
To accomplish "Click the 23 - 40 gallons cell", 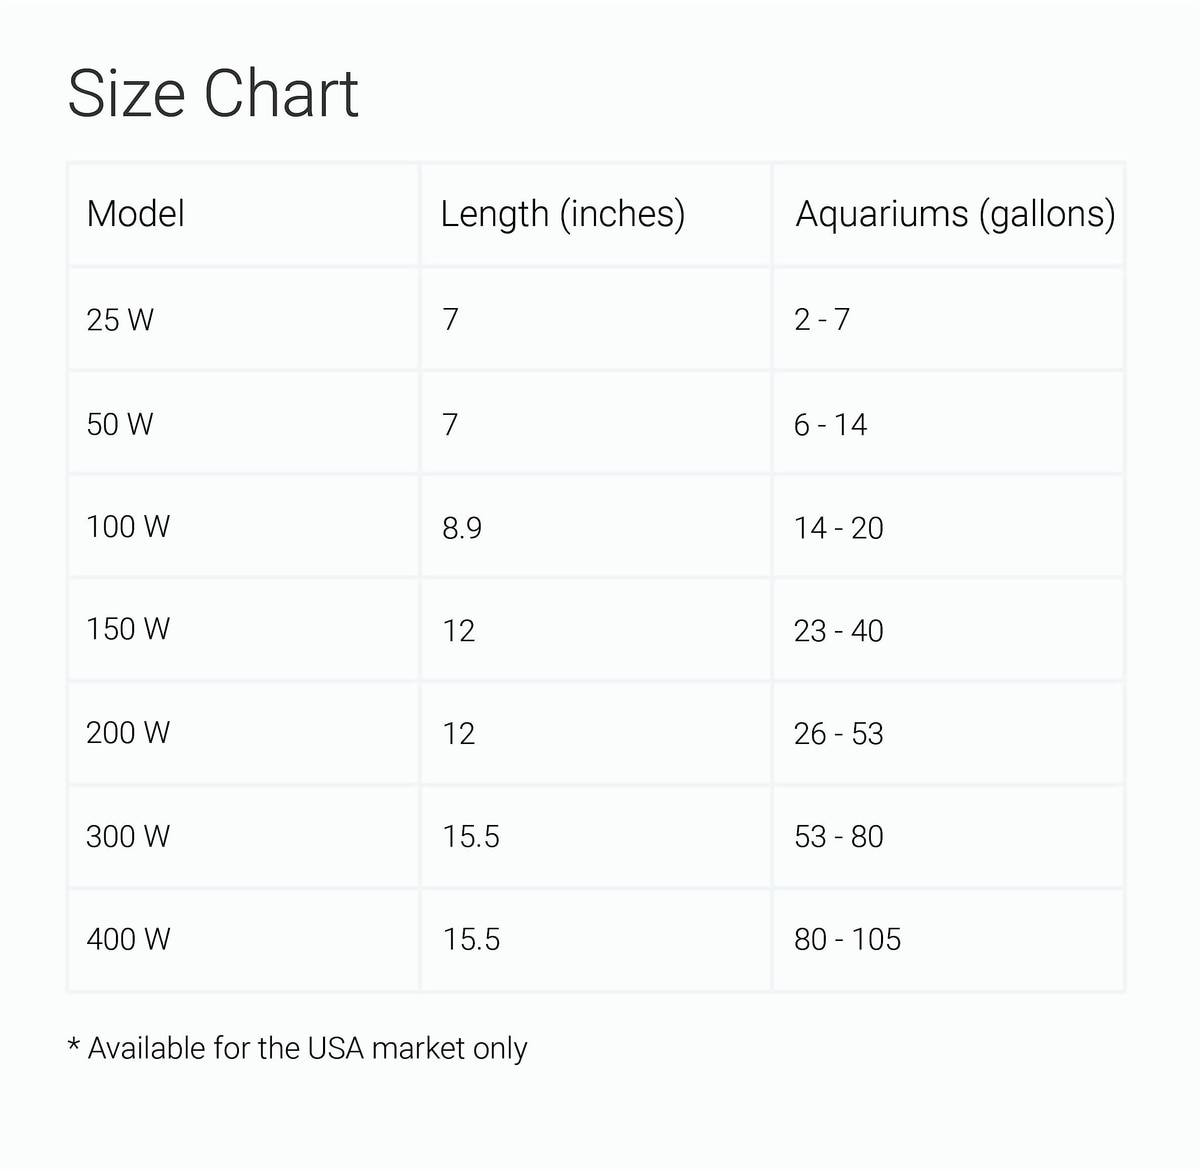I will (x=838, y=631).
